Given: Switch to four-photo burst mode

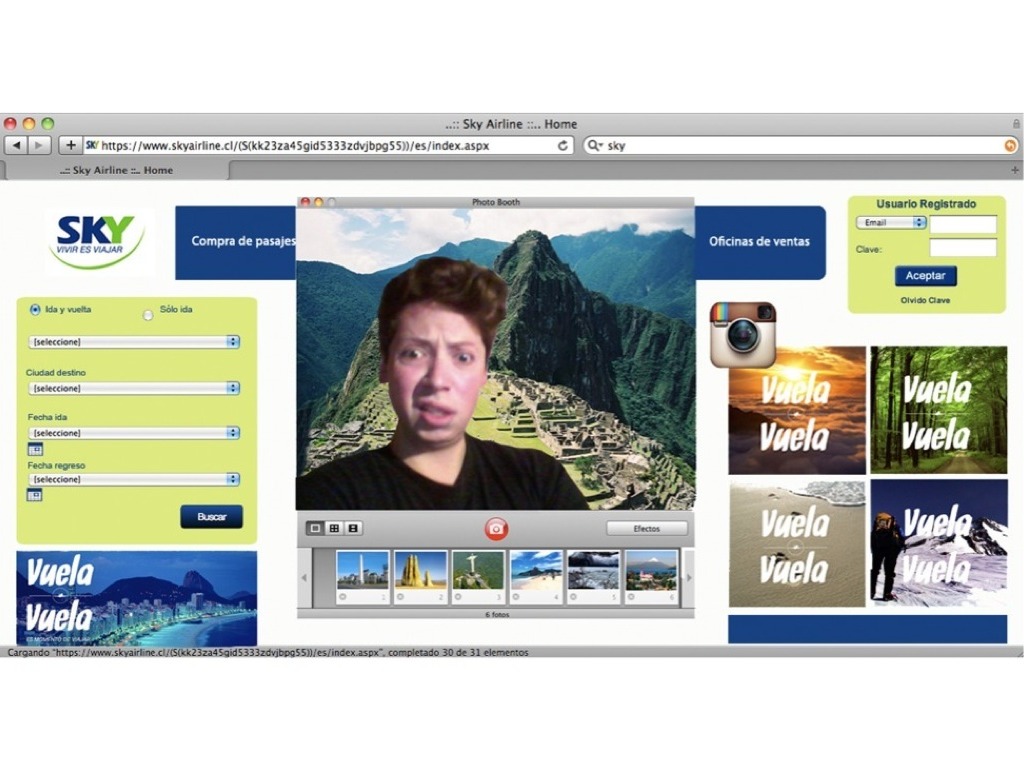Looking at the screenshot, I should tap(334, 528).
